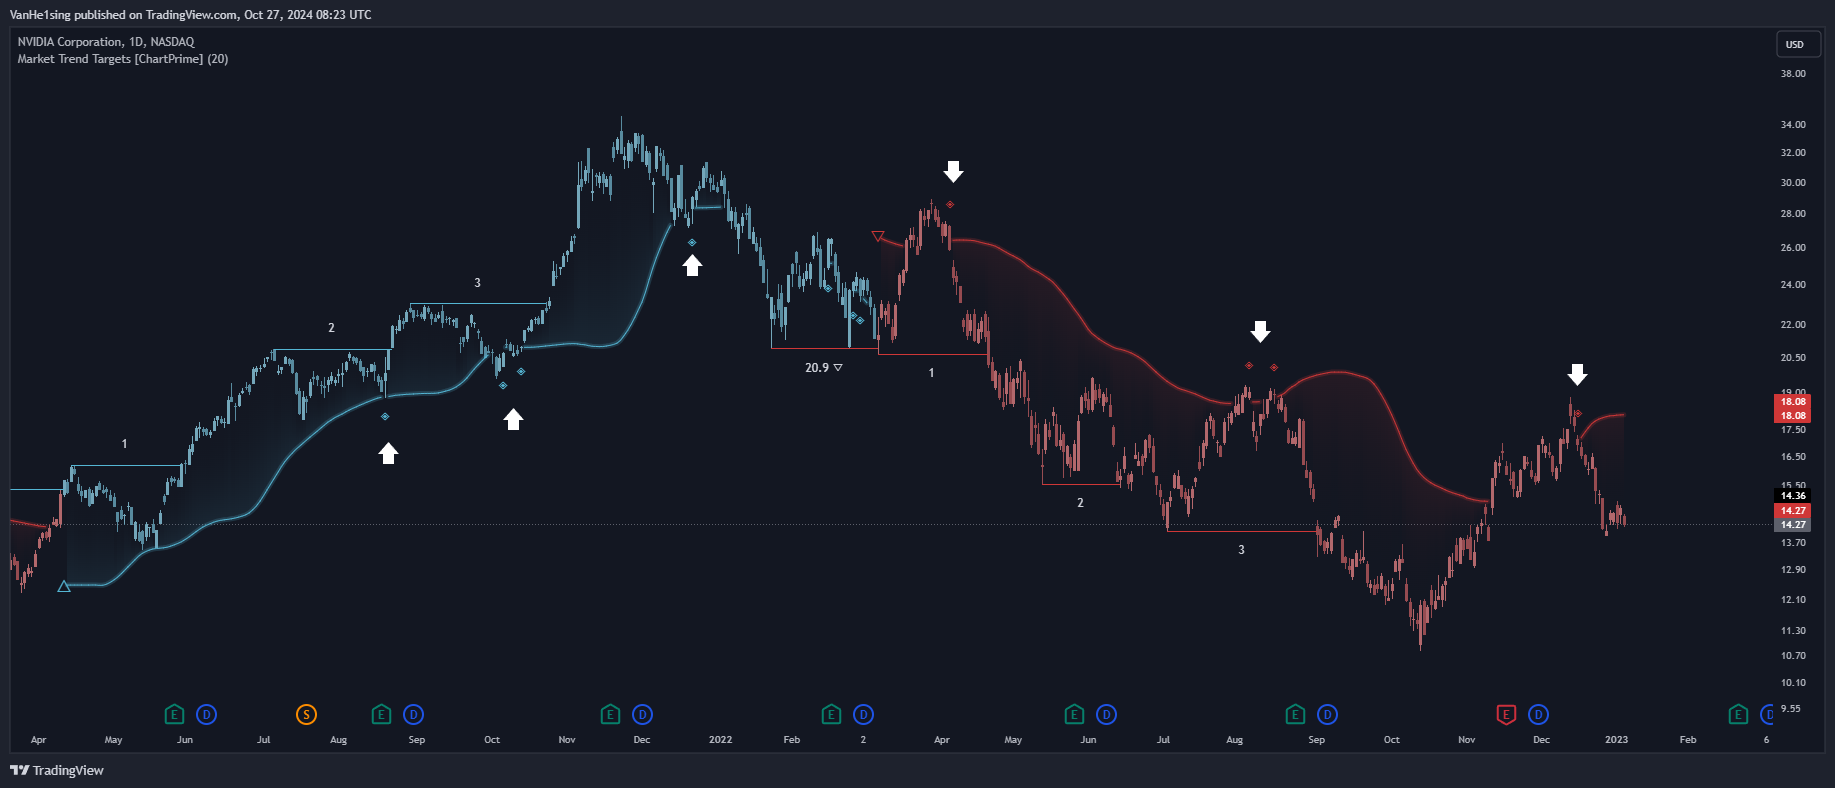Click the December 2022 dividend D icon

pos(1538,714)
